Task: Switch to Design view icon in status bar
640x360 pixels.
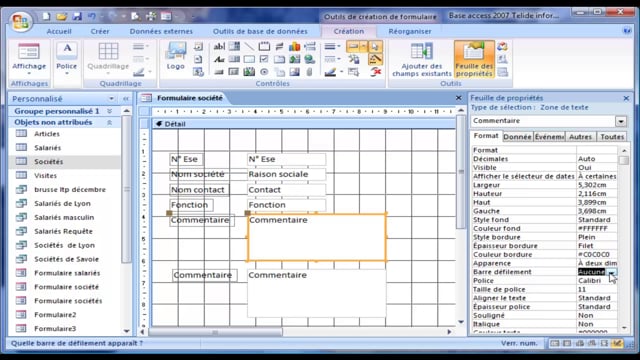Action: tap(618, 343)
